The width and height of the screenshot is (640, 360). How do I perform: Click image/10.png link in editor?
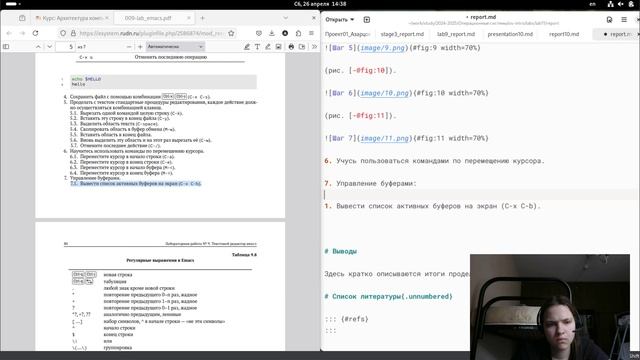[384, 93]
